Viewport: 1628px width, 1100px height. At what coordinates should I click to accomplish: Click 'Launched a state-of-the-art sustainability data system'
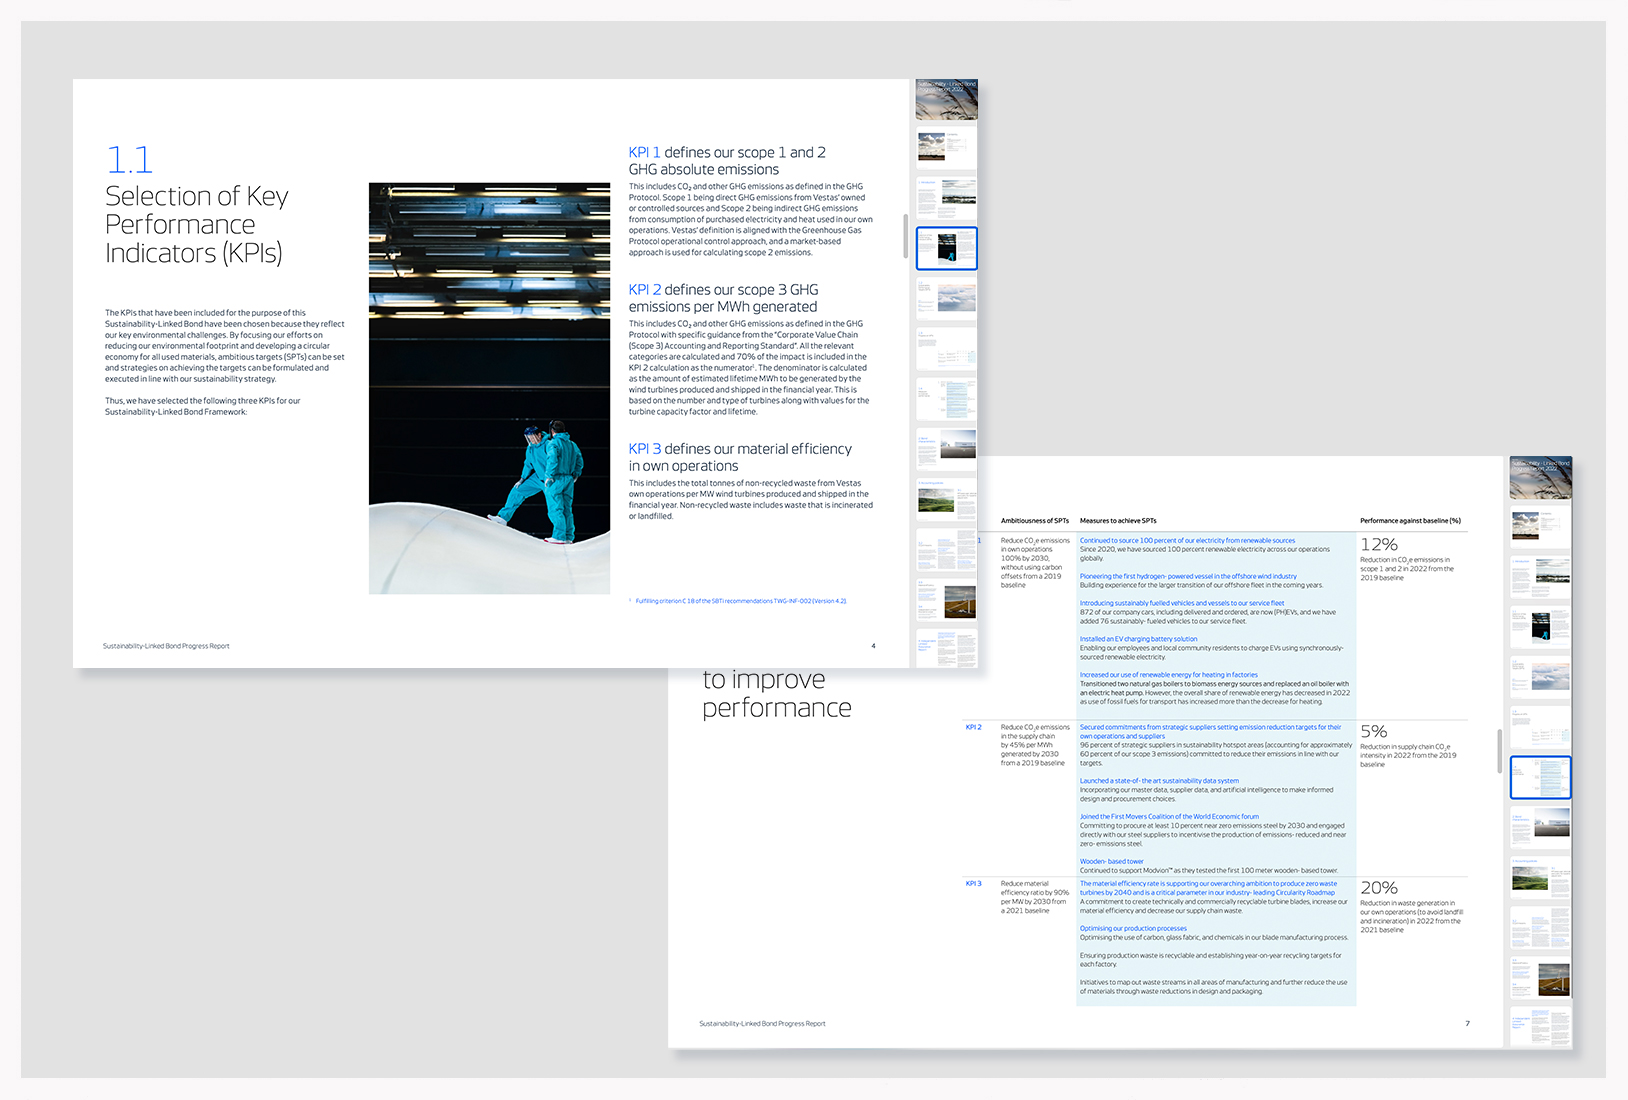[1159, 781]
